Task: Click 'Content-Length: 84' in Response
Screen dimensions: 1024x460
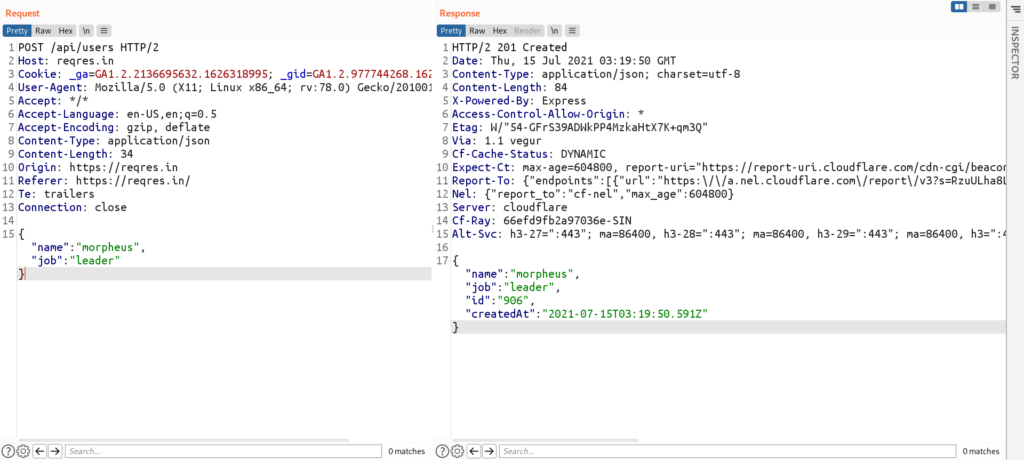Action: click(x=509, y=87)
